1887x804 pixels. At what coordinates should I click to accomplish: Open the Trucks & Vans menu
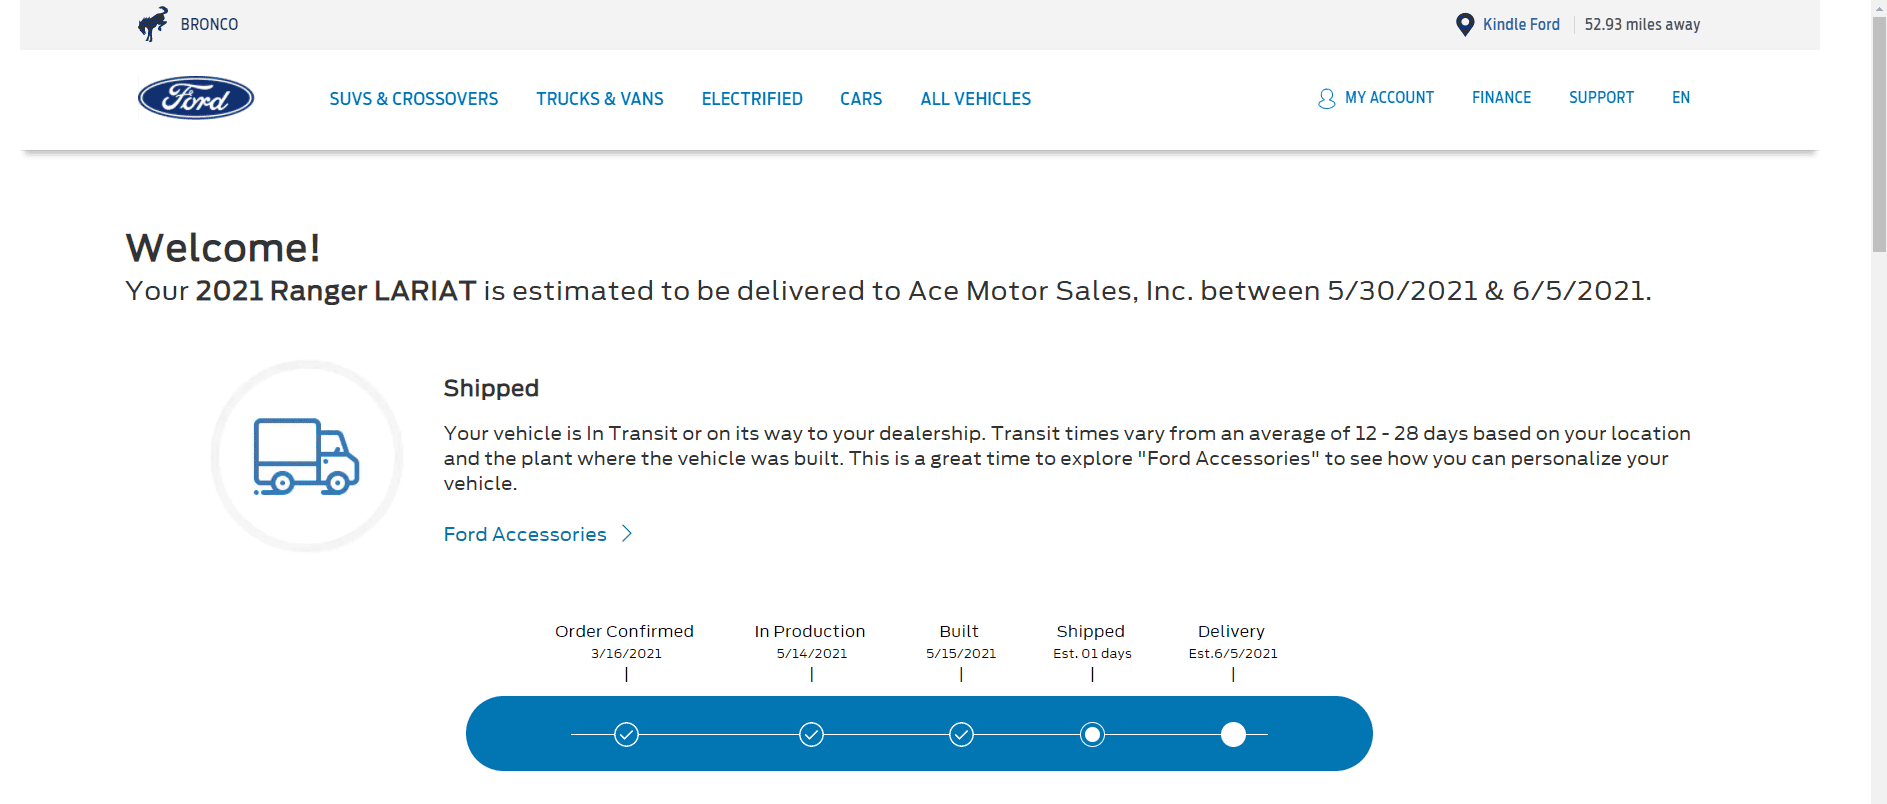(x=600, y=99)
